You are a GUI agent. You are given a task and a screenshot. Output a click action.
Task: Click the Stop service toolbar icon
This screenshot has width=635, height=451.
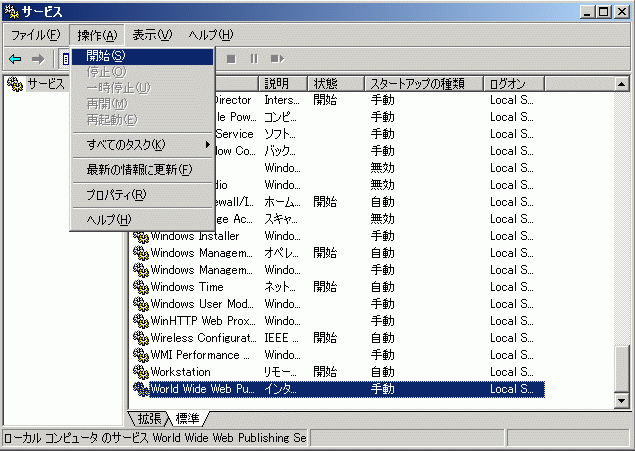coord(231,59)
